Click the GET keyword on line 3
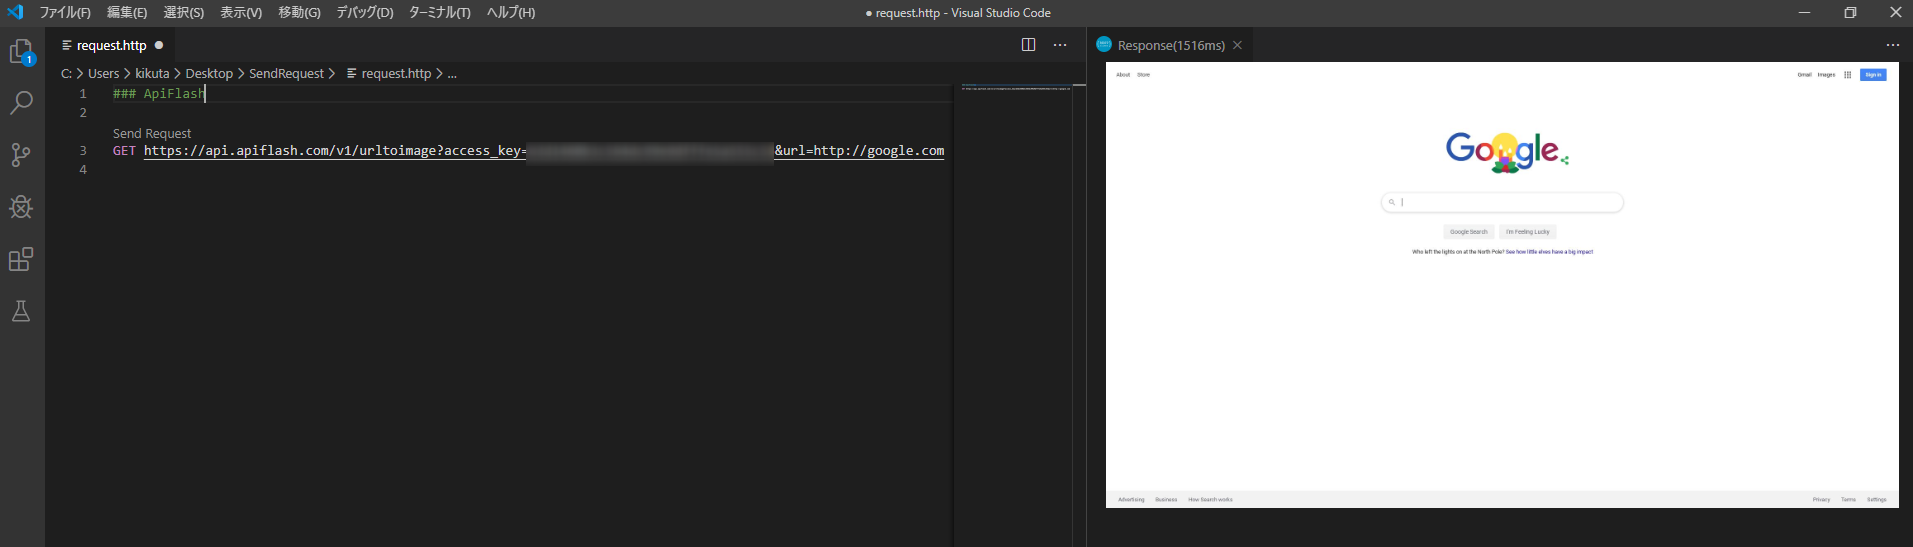The width and height of the screenshot is (1913, 547). coord(124,151)
